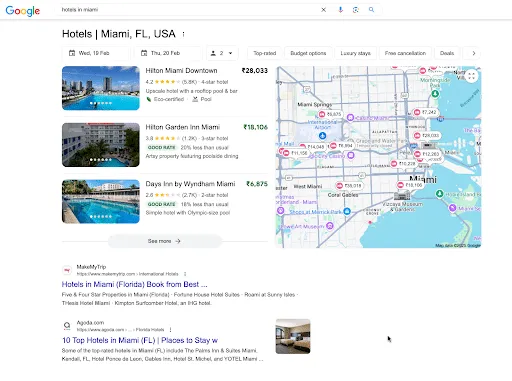
Task: Select the ₹6,875 pin near Miami Springs
Action: [x=330, y=114]
